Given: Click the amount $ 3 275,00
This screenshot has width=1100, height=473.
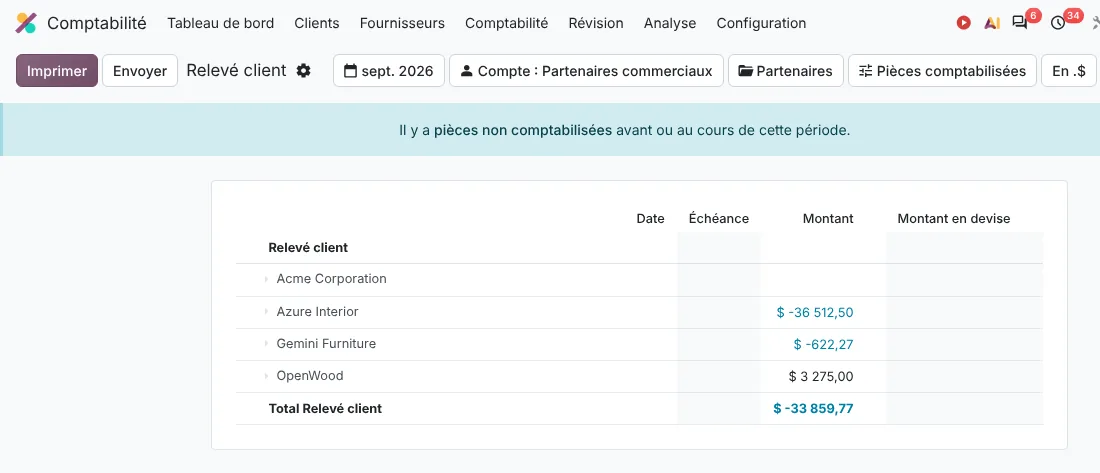Looking at the screenshot, I should click(x=821, y=377).
